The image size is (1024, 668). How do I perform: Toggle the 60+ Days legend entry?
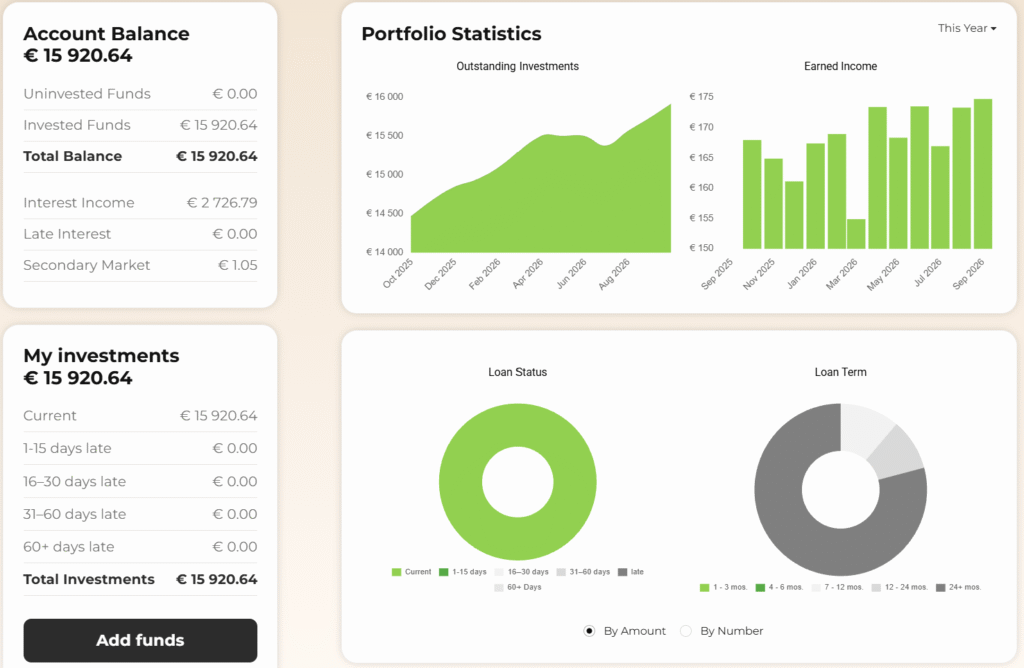pos(518,588)
